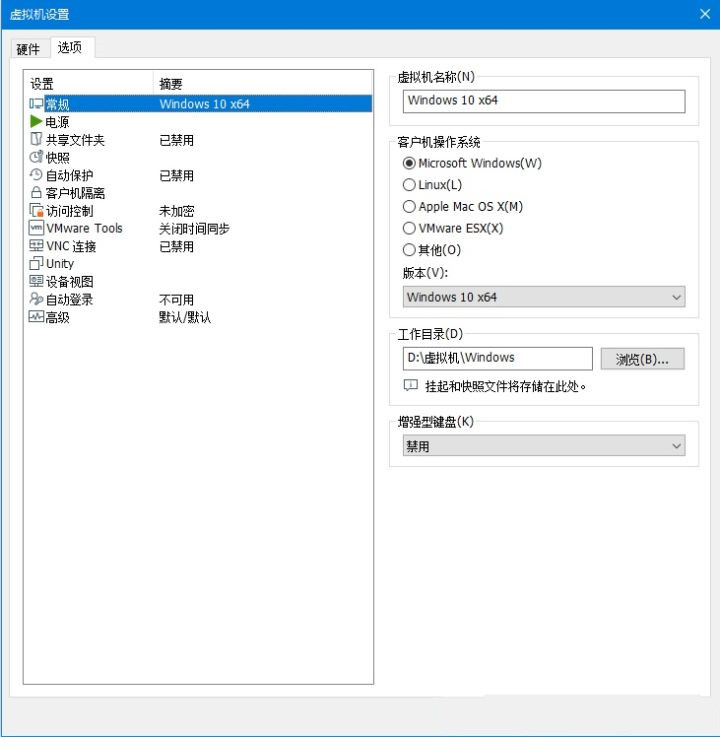Select the 客户机隔离 row label
This screenshot has height=737, width=720.
tap(75, 193)
